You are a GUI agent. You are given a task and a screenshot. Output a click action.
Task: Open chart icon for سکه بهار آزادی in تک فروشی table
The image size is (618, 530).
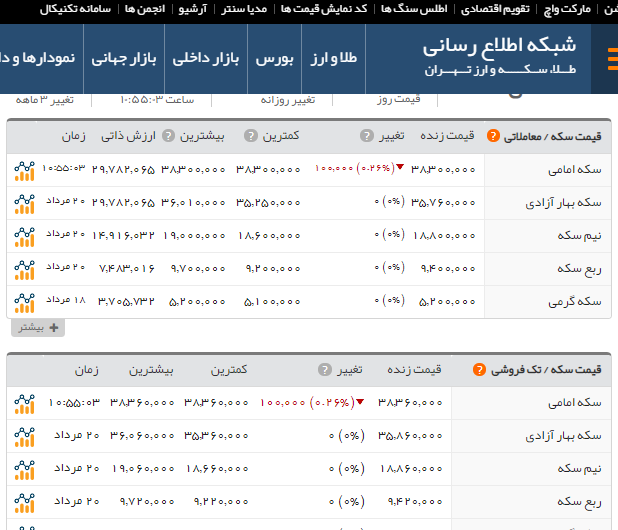point(24,436)
